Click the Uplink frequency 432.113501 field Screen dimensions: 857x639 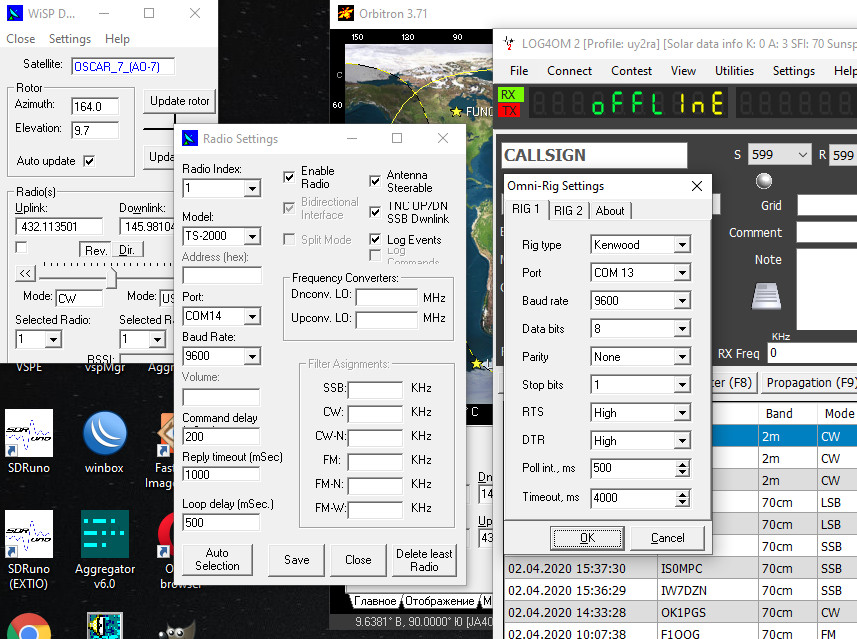tap(59, 226)
